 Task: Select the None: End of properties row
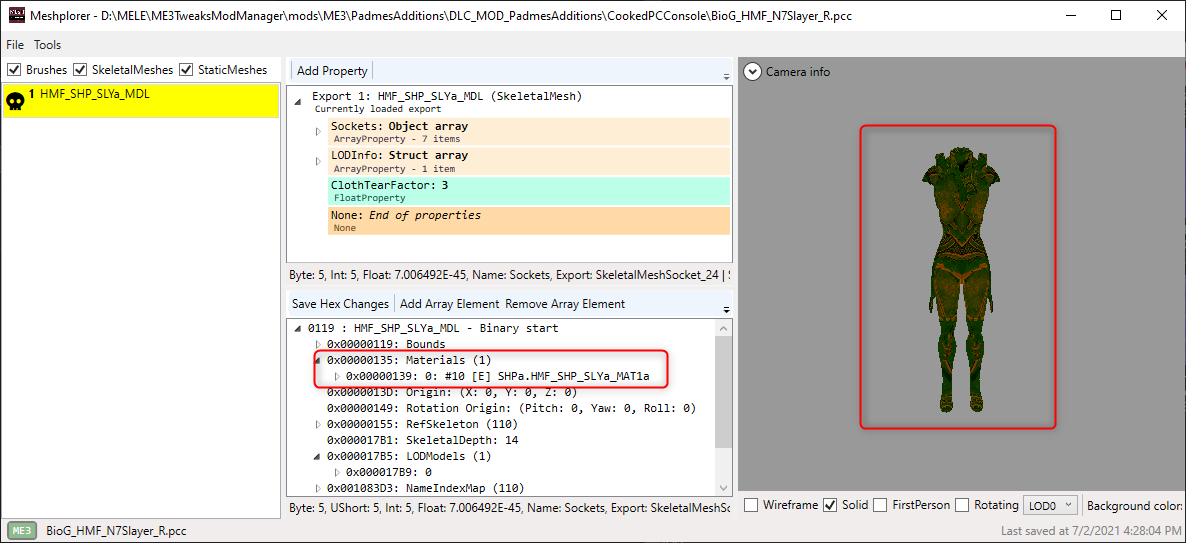tap(529, 222)
